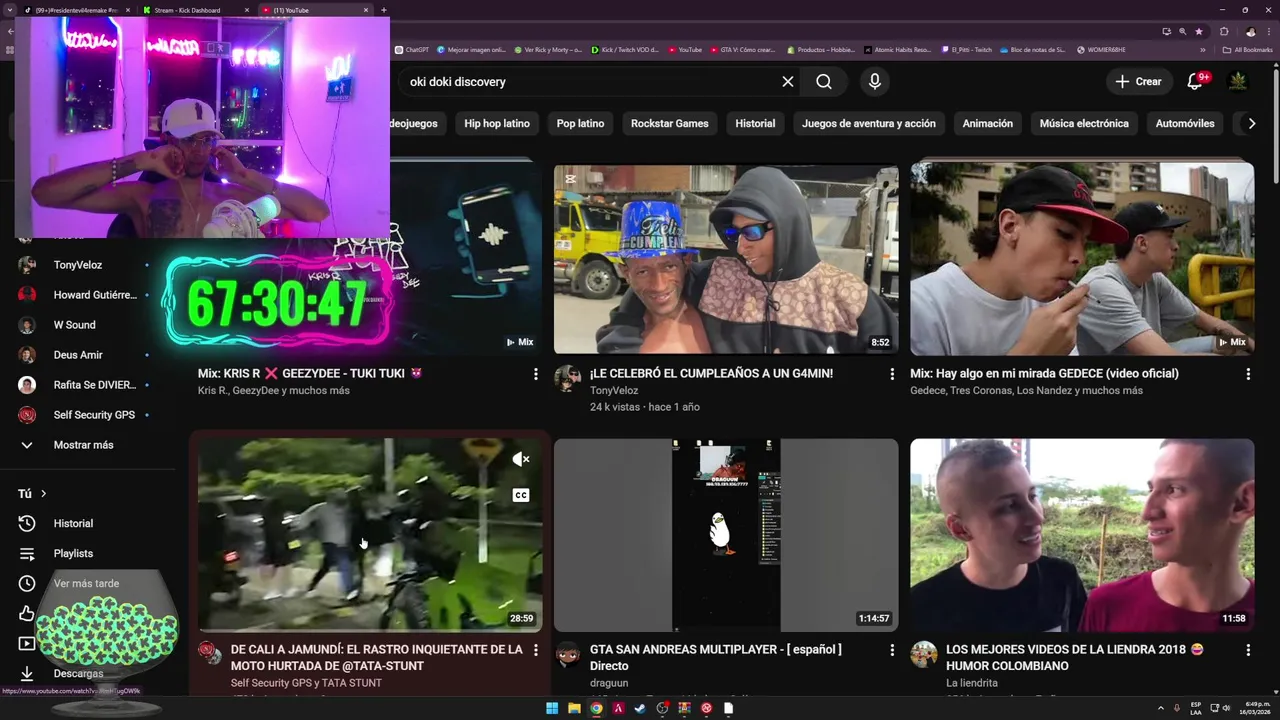Open options menu for DE CALI A JAMUNDÍ video
1280x720 pixels.
pyautogui.click(x=536, y=650)
